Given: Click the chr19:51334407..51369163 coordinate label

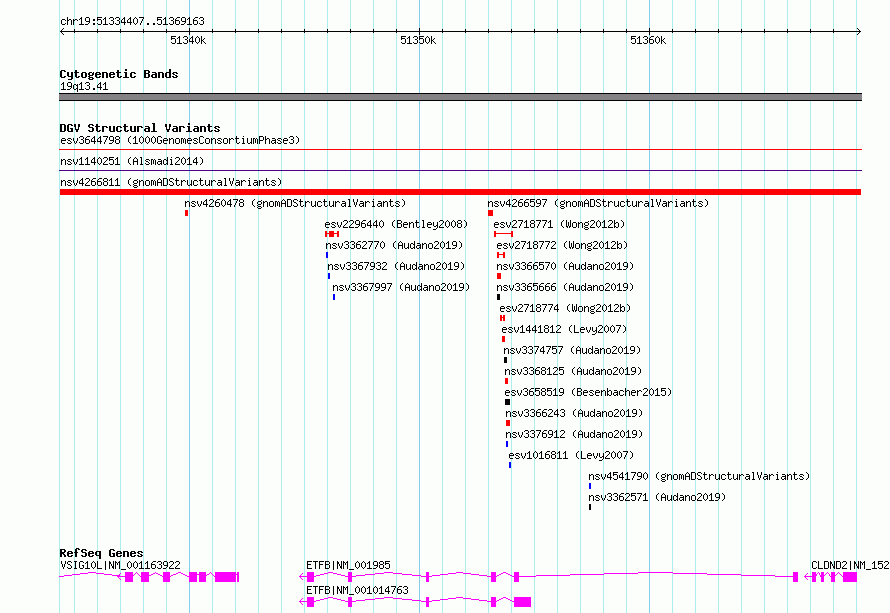Looking at the screenshot, I should [132, 21].
